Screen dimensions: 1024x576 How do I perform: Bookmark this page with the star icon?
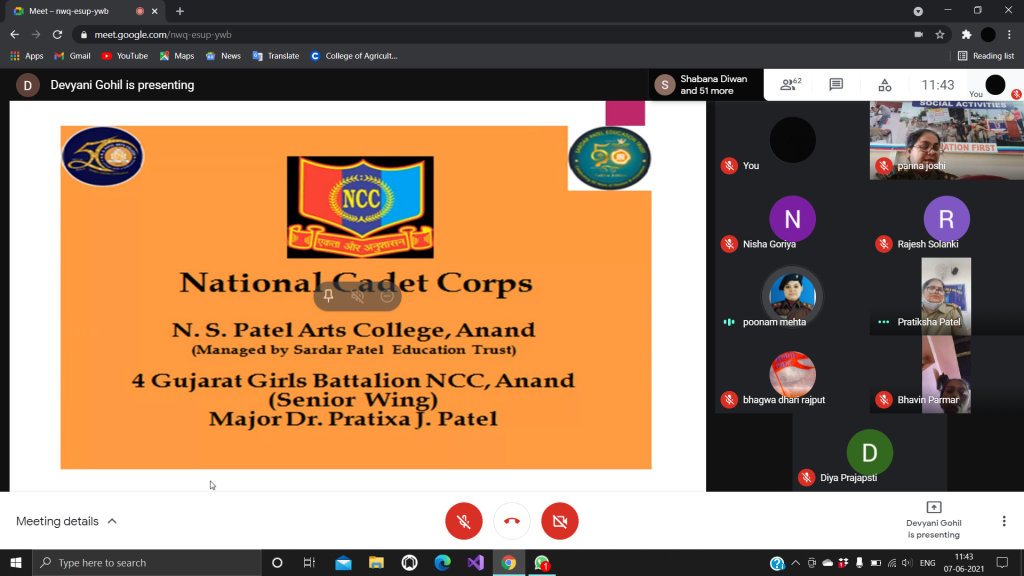tap(940, 35)
